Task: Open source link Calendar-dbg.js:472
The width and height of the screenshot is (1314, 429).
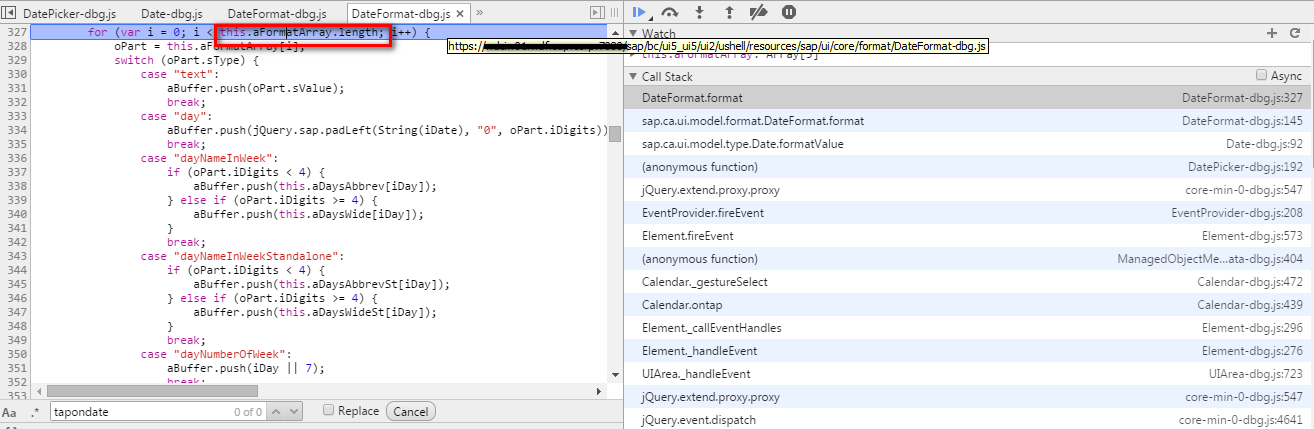Action: 1252,281
